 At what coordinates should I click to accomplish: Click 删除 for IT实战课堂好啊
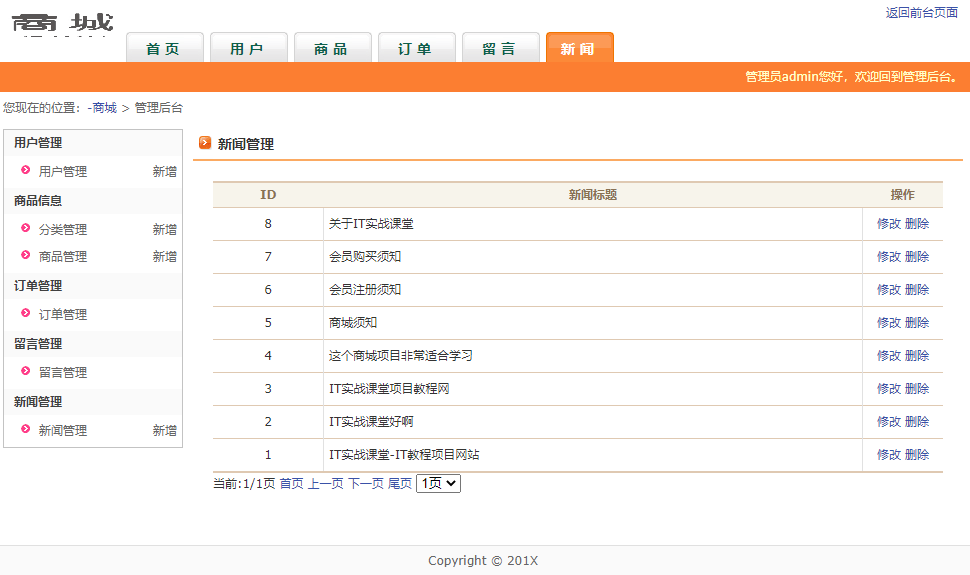(x=917, y=422)
